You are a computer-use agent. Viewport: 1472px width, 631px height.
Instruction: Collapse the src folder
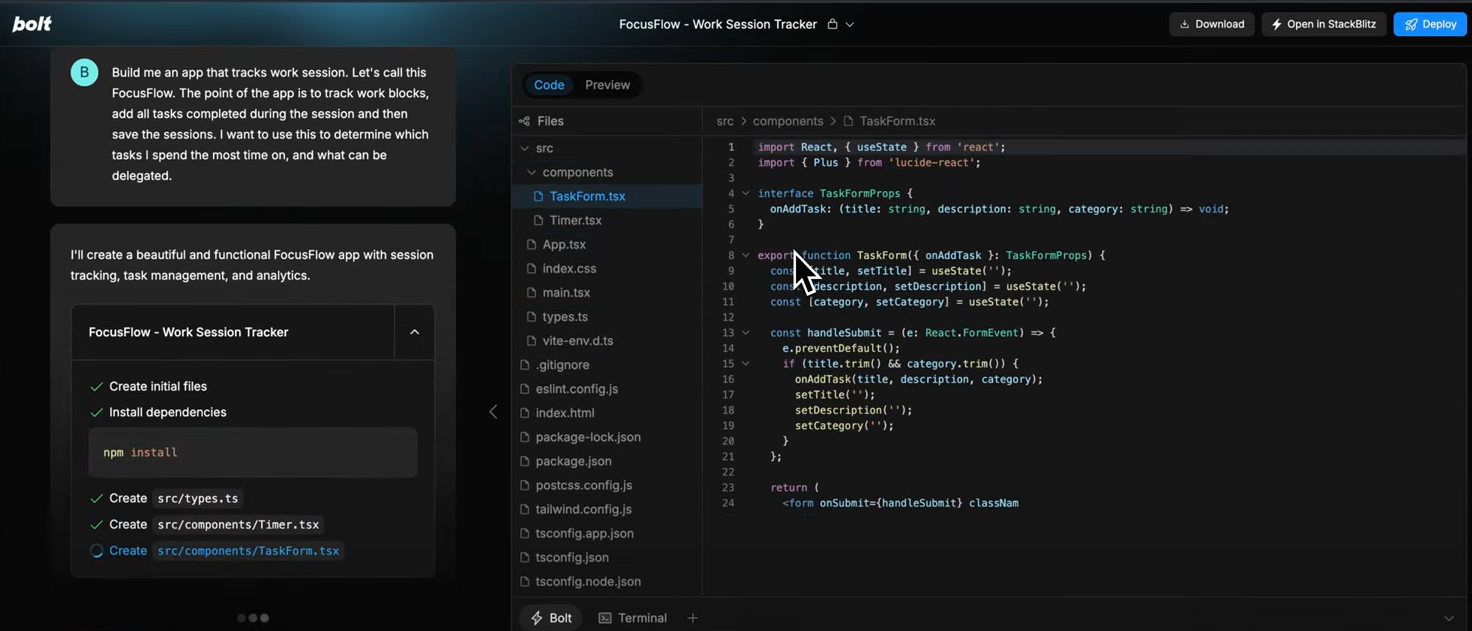pos(525,148)
